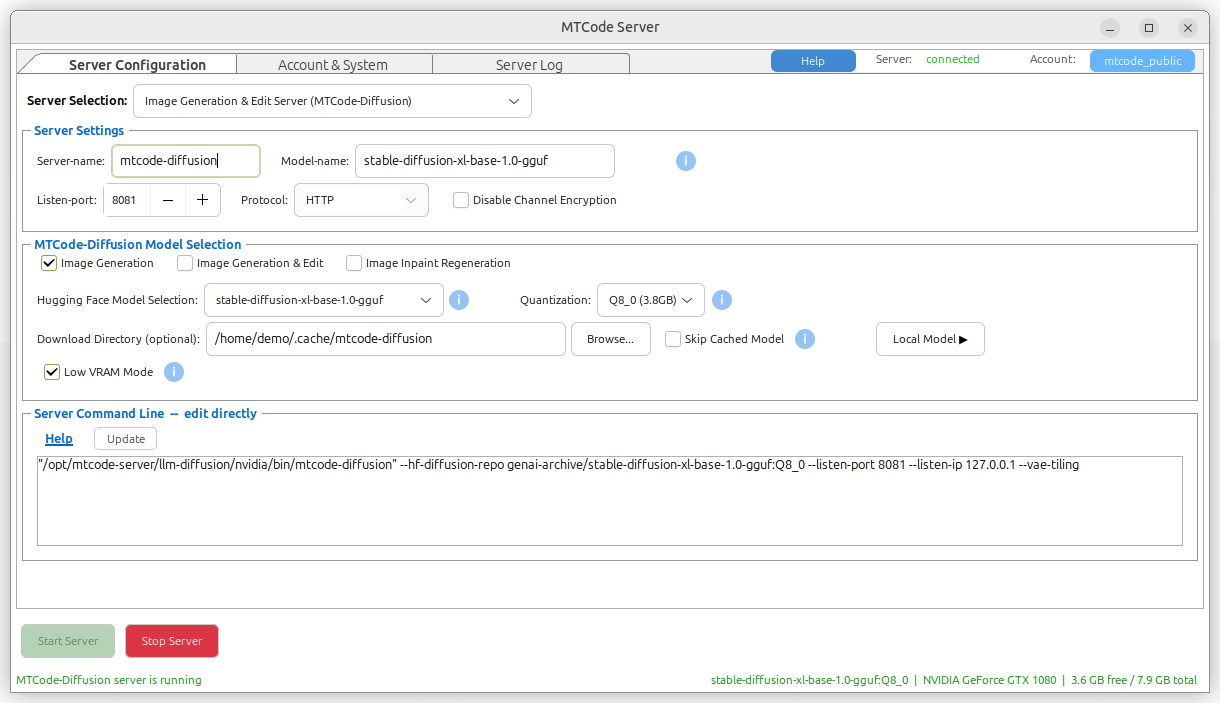This screenshot has width=1220, height=703.
Task: Click info icon beside Low VRAM Mode
Action: 174,372
